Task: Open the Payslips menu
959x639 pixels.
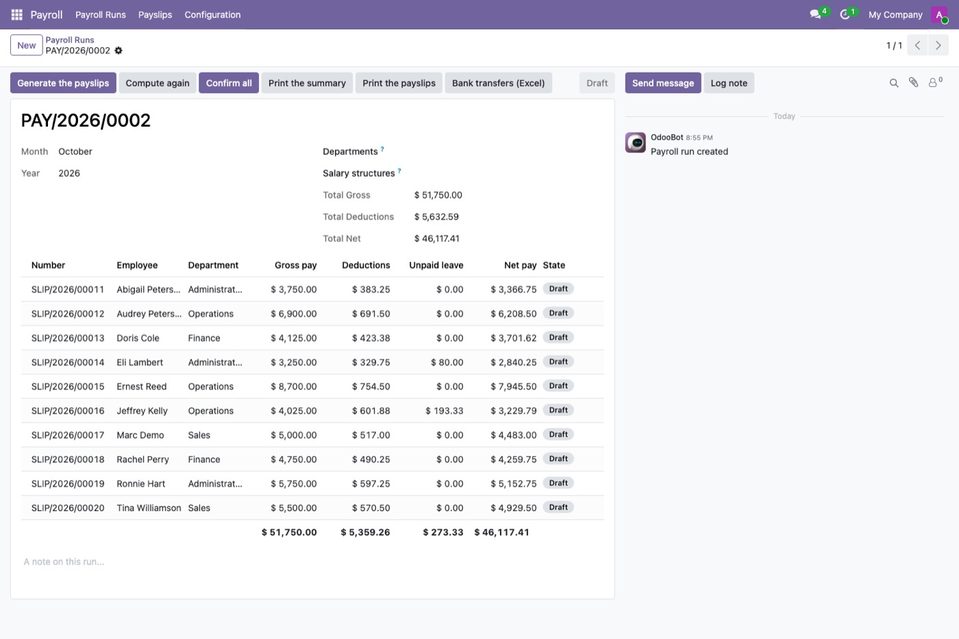Action: pyautogui.click(x=155, y=15)
